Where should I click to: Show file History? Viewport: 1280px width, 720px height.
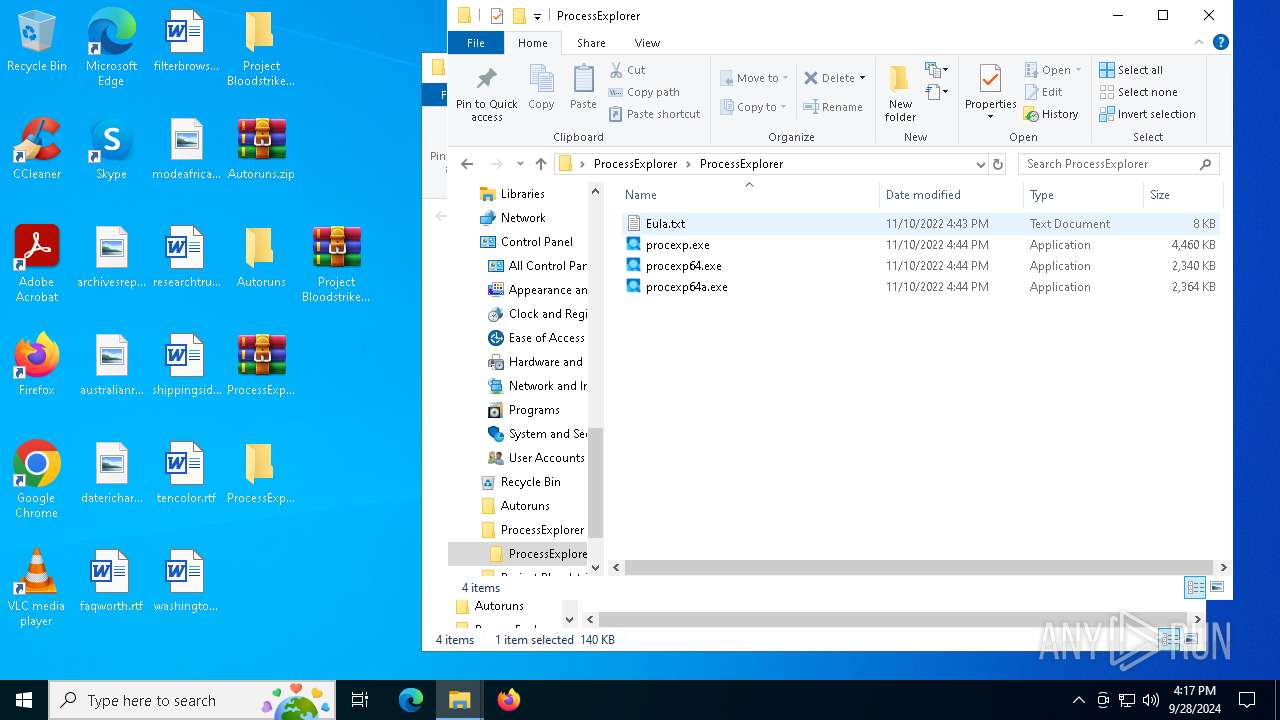coord(1051,114)
